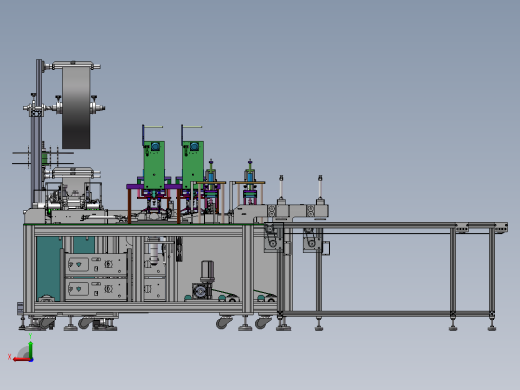Select the right pneumatic cylinder above the conveyor
This screenshot has height=390, width=520.
coord(320,190)
